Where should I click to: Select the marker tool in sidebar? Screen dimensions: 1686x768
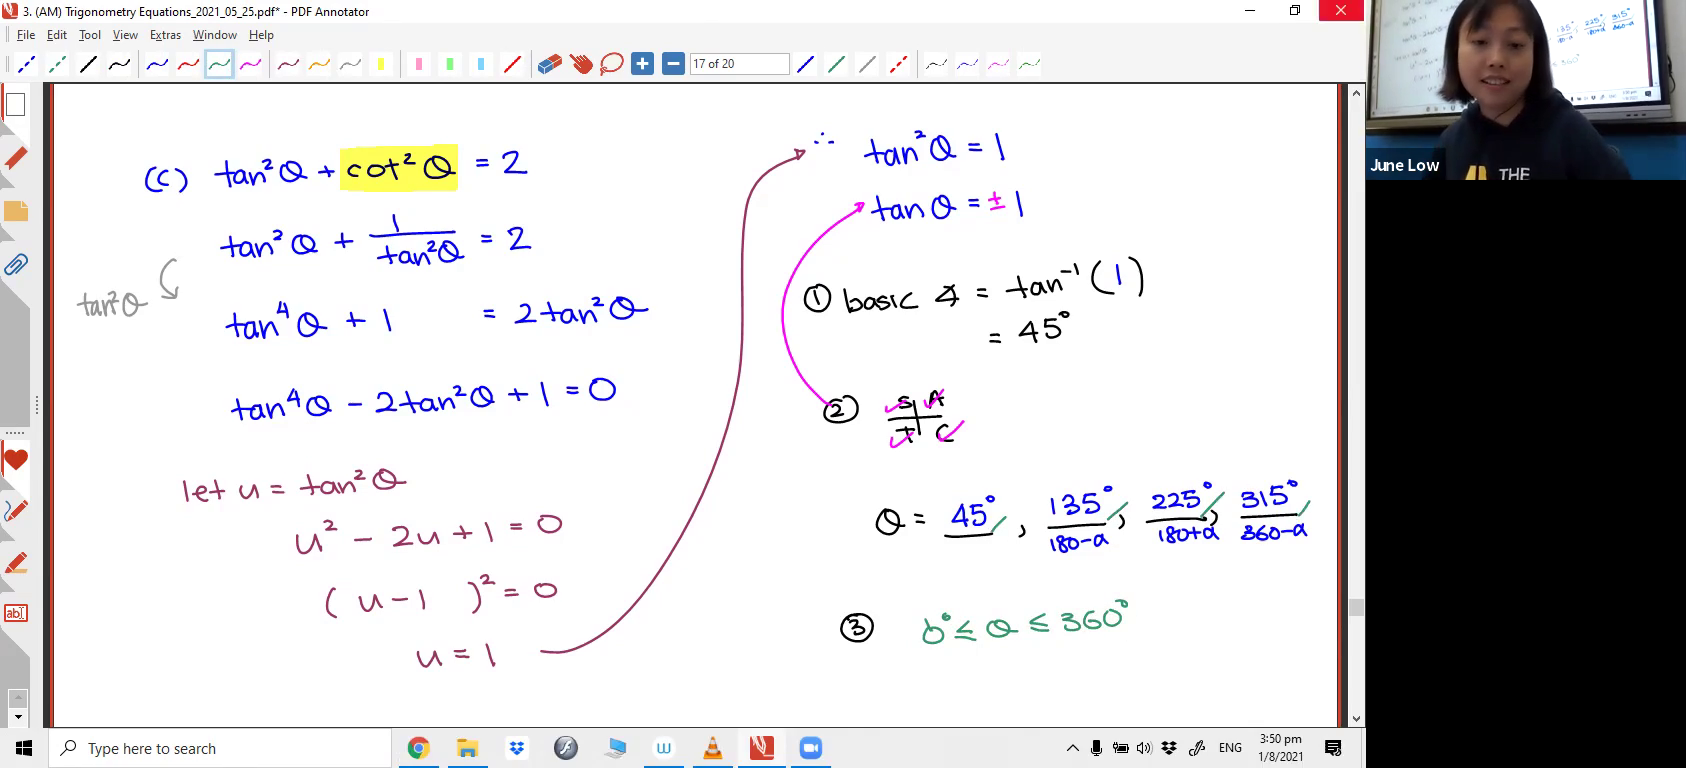coord(15,563)
